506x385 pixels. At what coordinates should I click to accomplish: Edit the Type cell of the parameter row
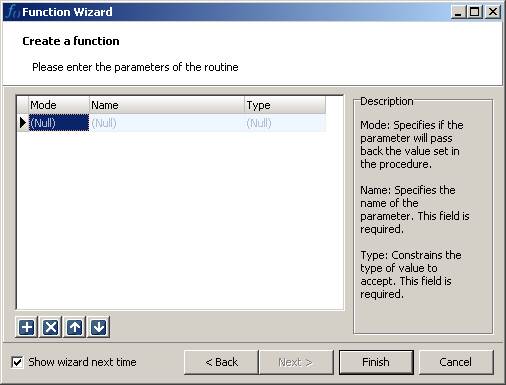click(285, 123)
